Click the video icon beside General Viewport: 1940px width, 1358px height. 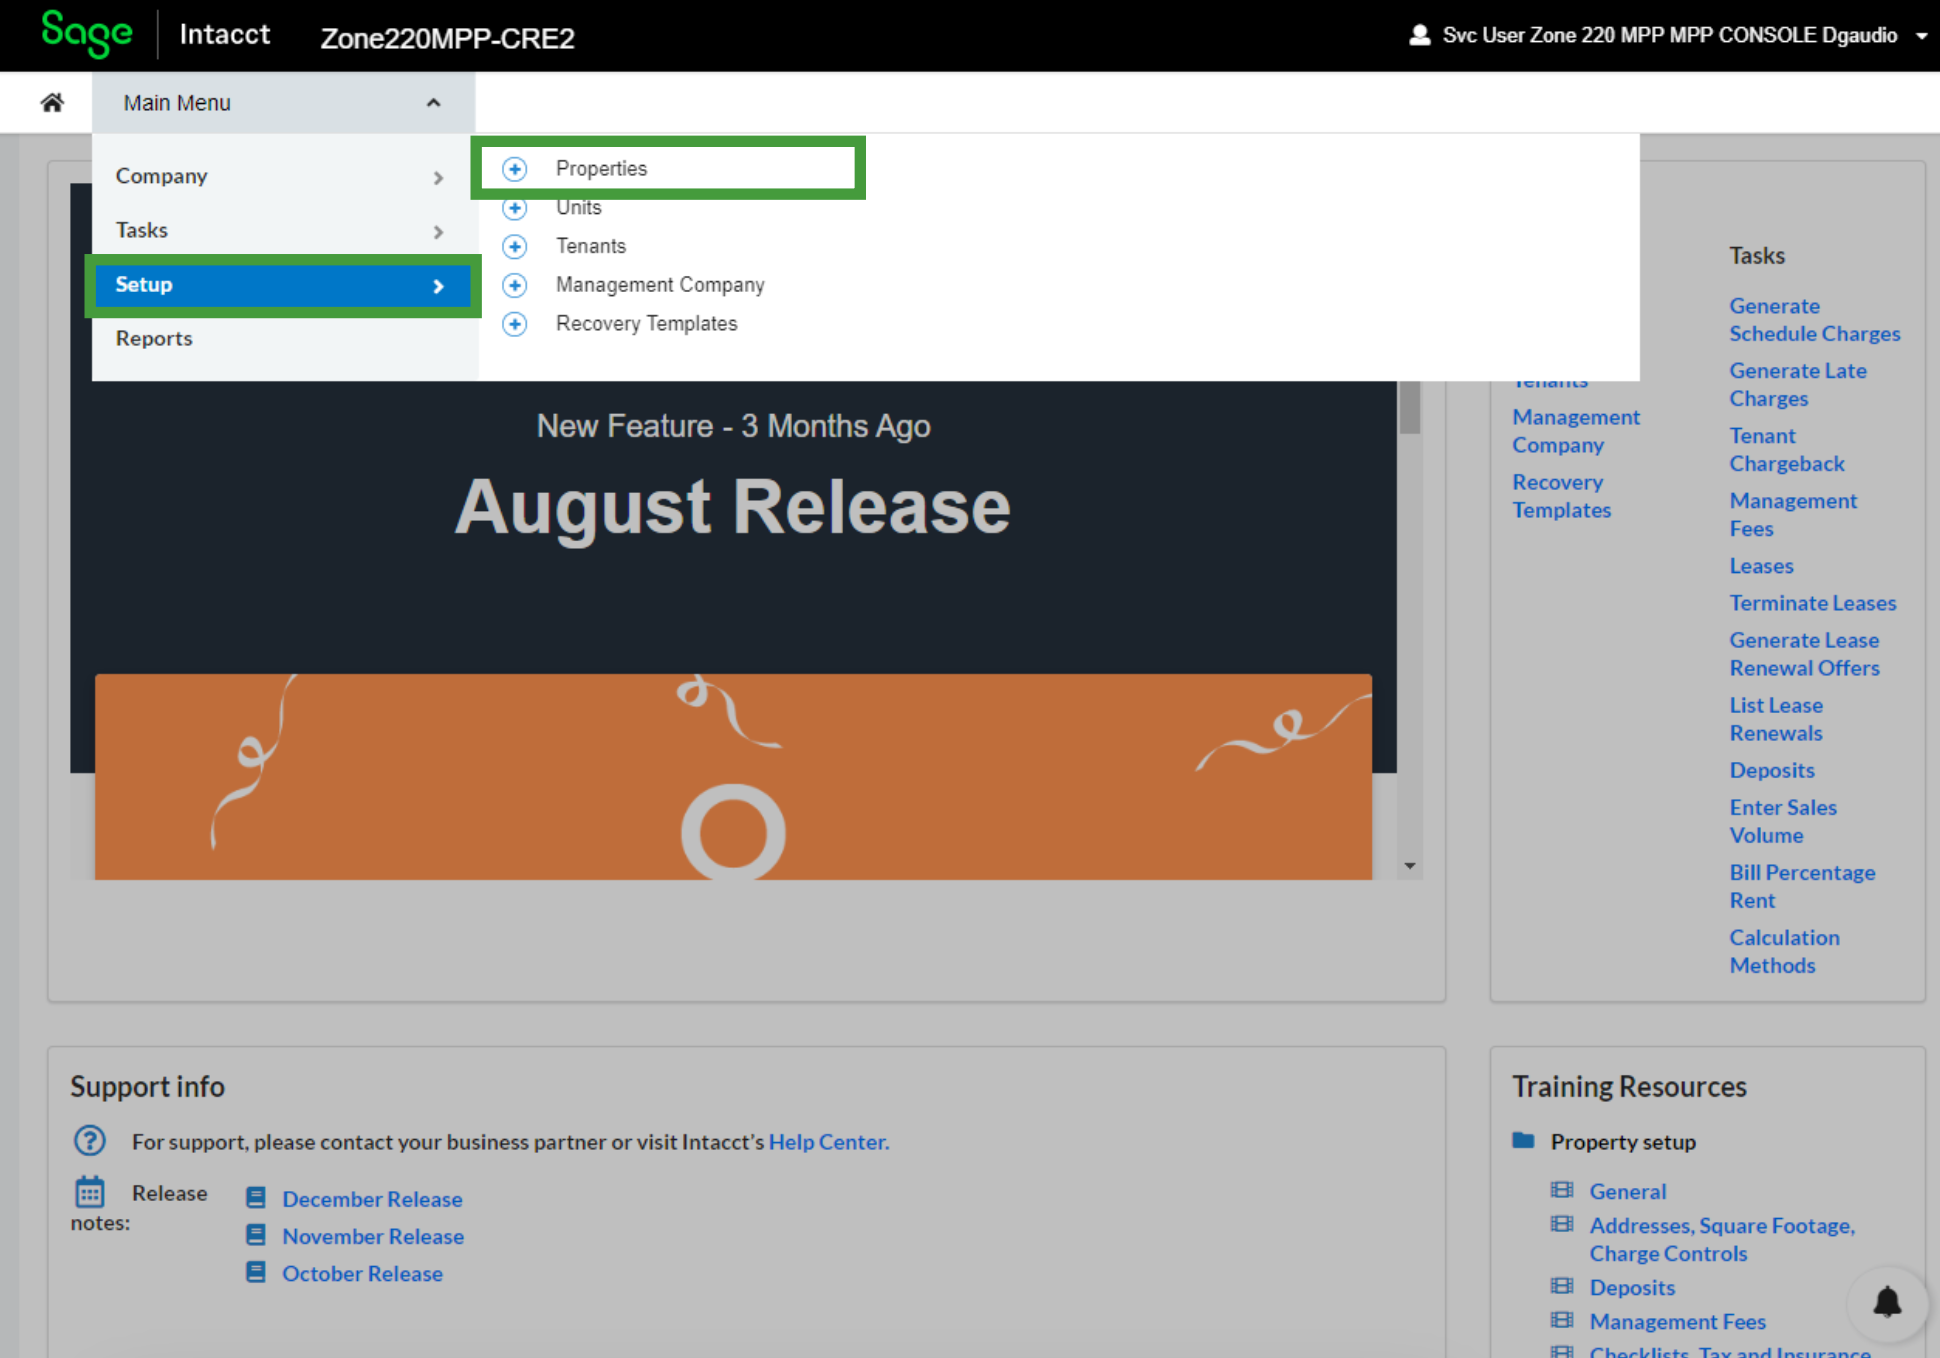coord(1562,1190)
